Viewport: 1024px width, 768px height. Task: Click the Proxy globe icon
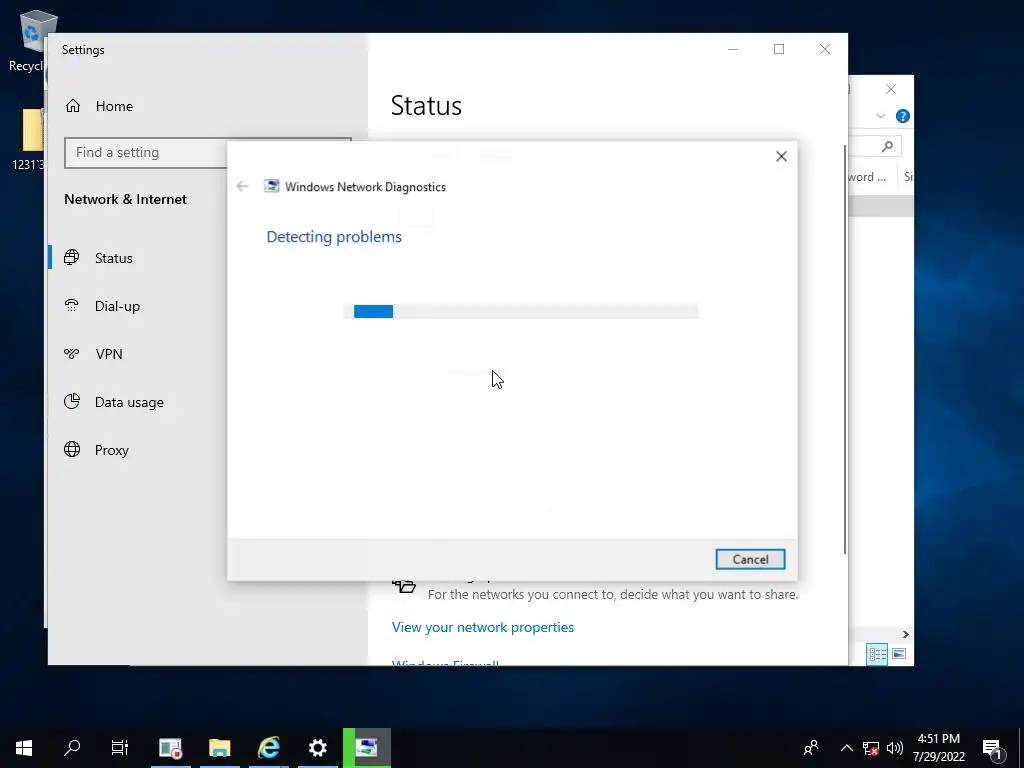[x=72, y=449]
